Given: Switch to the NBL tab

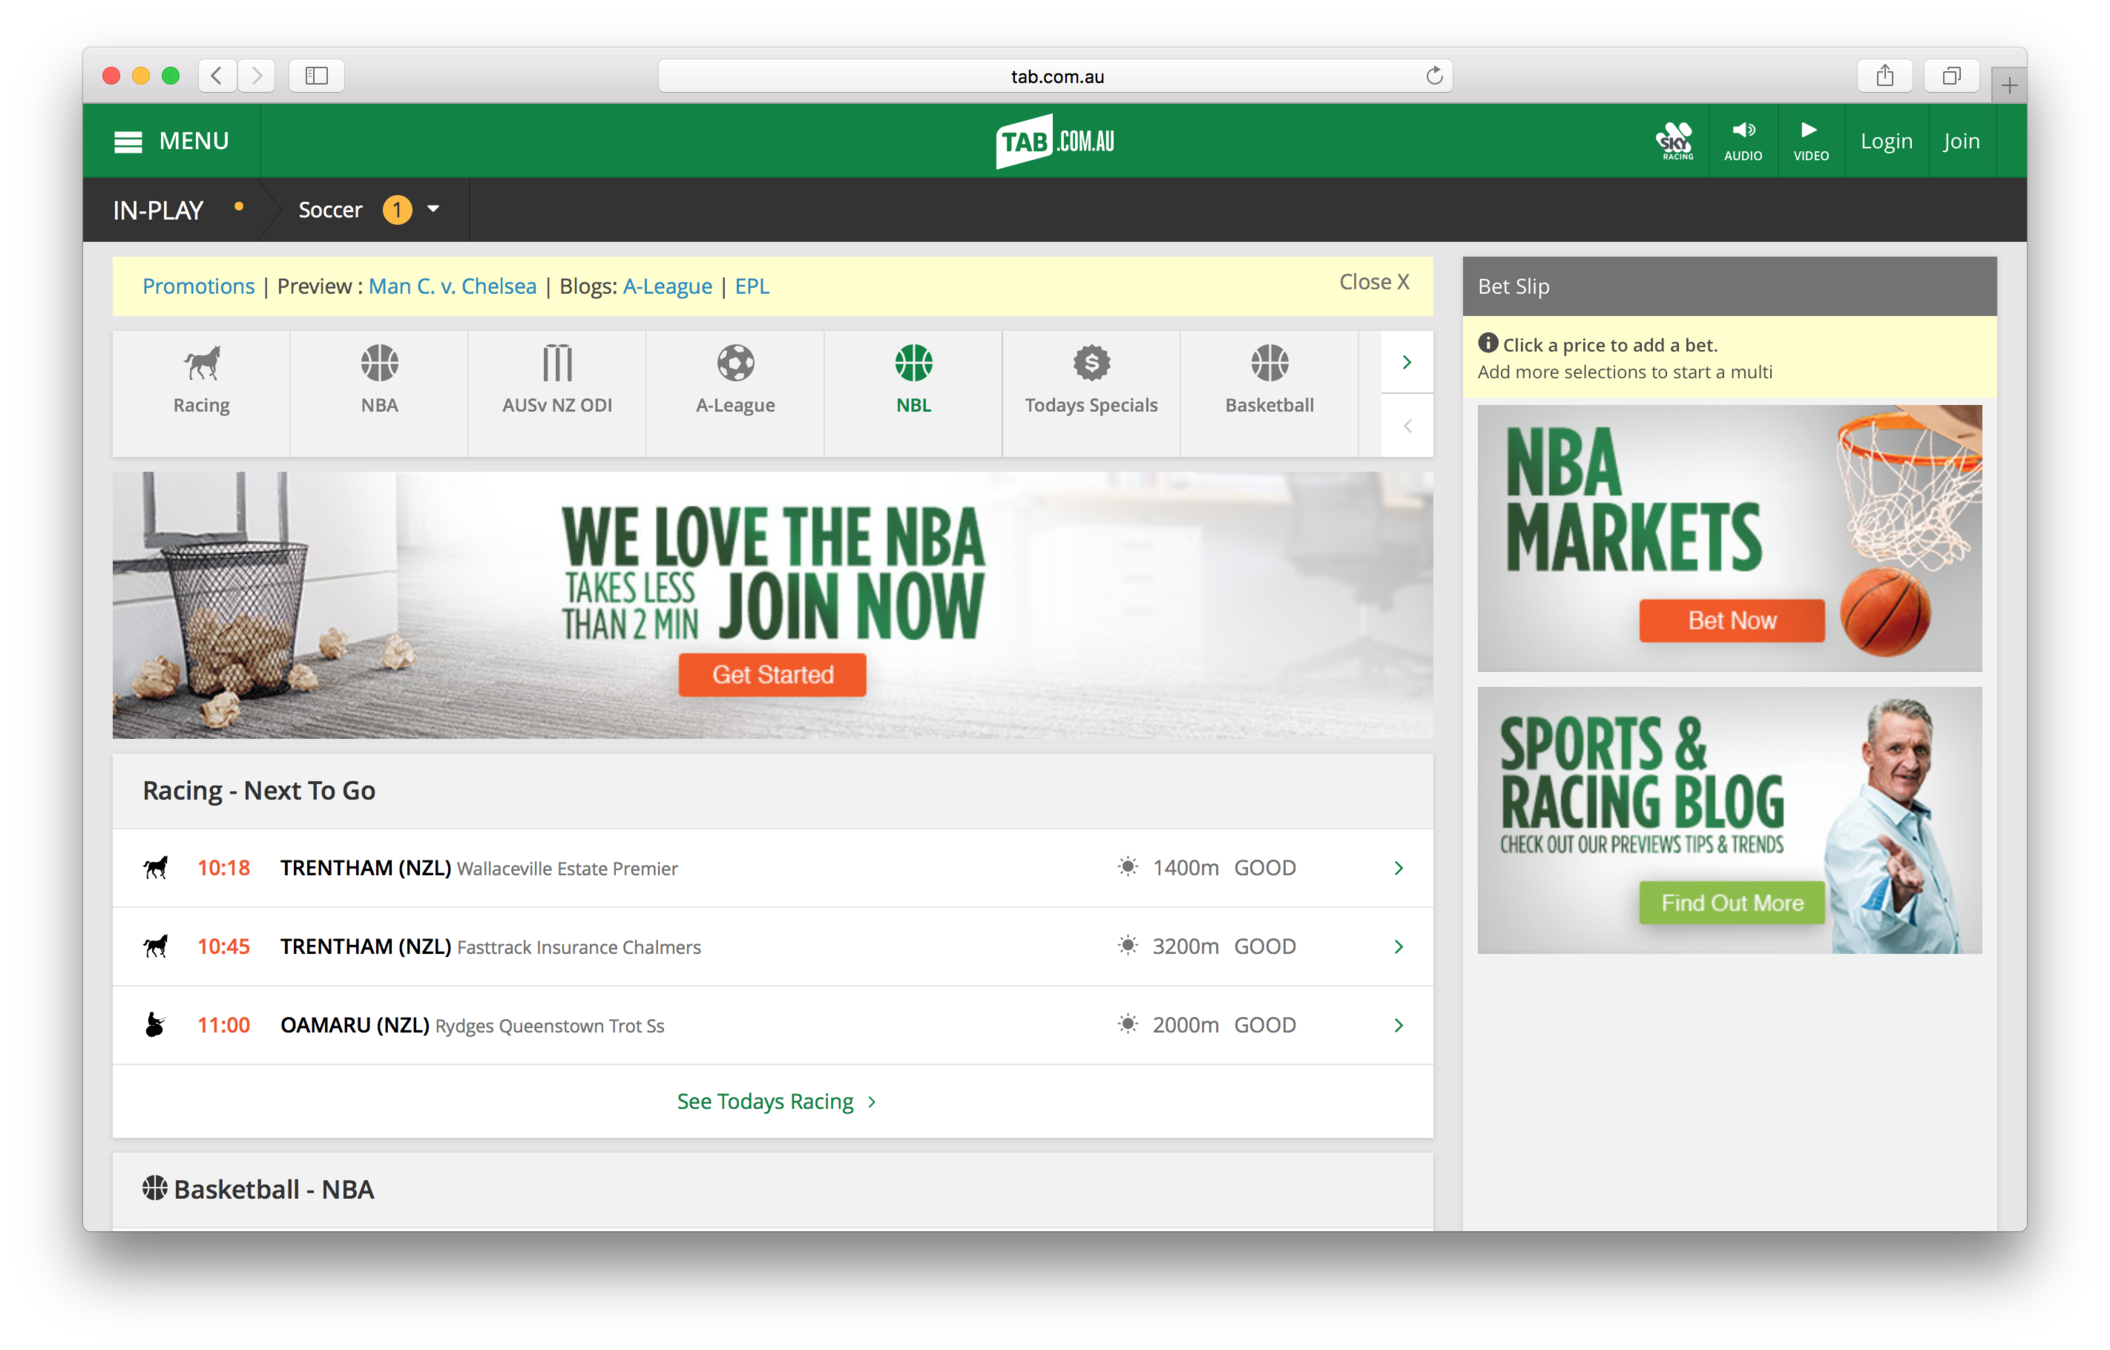Looking at the screenshot, I should 913,384.
